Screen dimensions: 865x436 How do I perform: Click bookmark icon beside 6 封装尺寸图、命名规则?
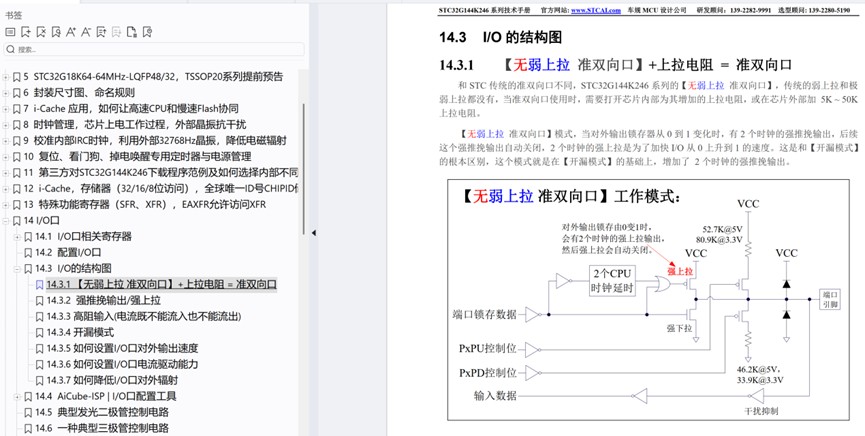click(16, 93)
